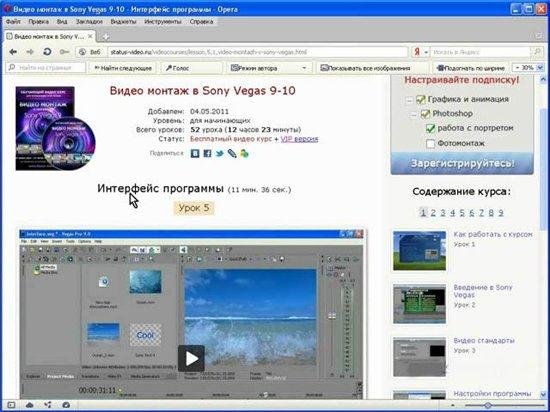550x412 pixels.
Task: Open the 'Правка' menu
Action: pos(39,21)
